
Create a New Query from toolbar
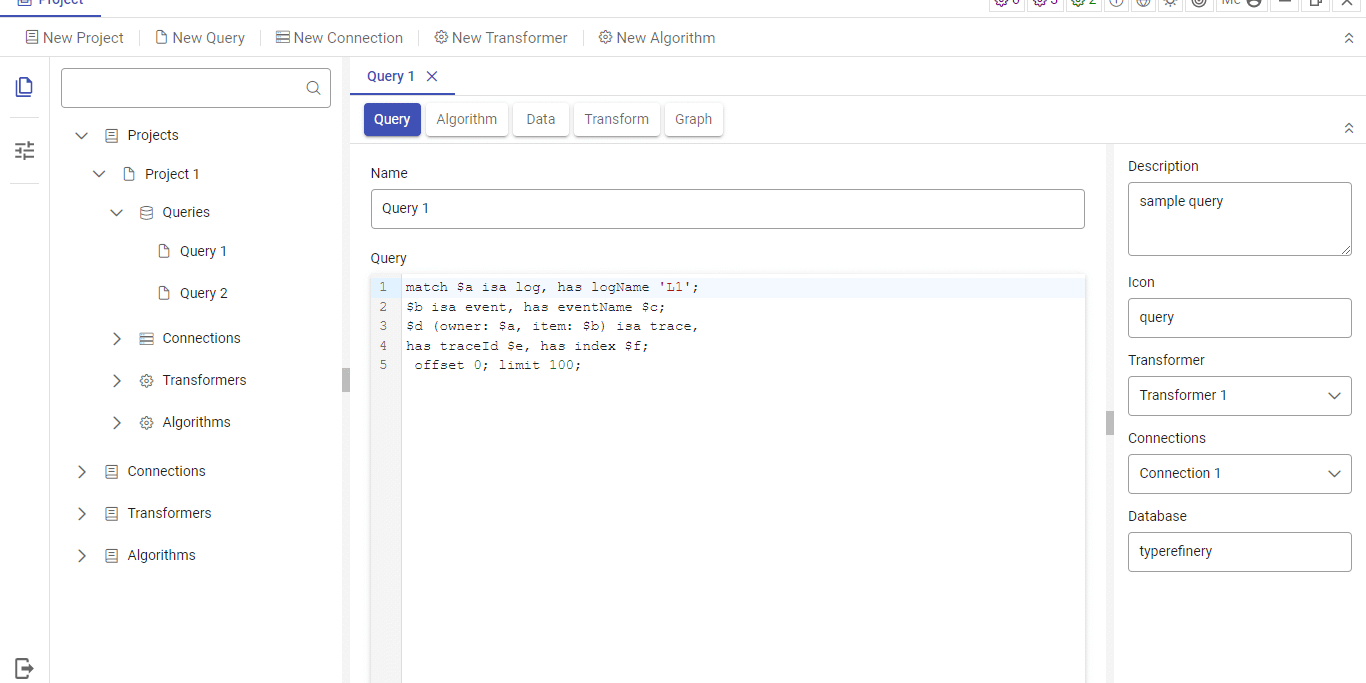[199, 38]
